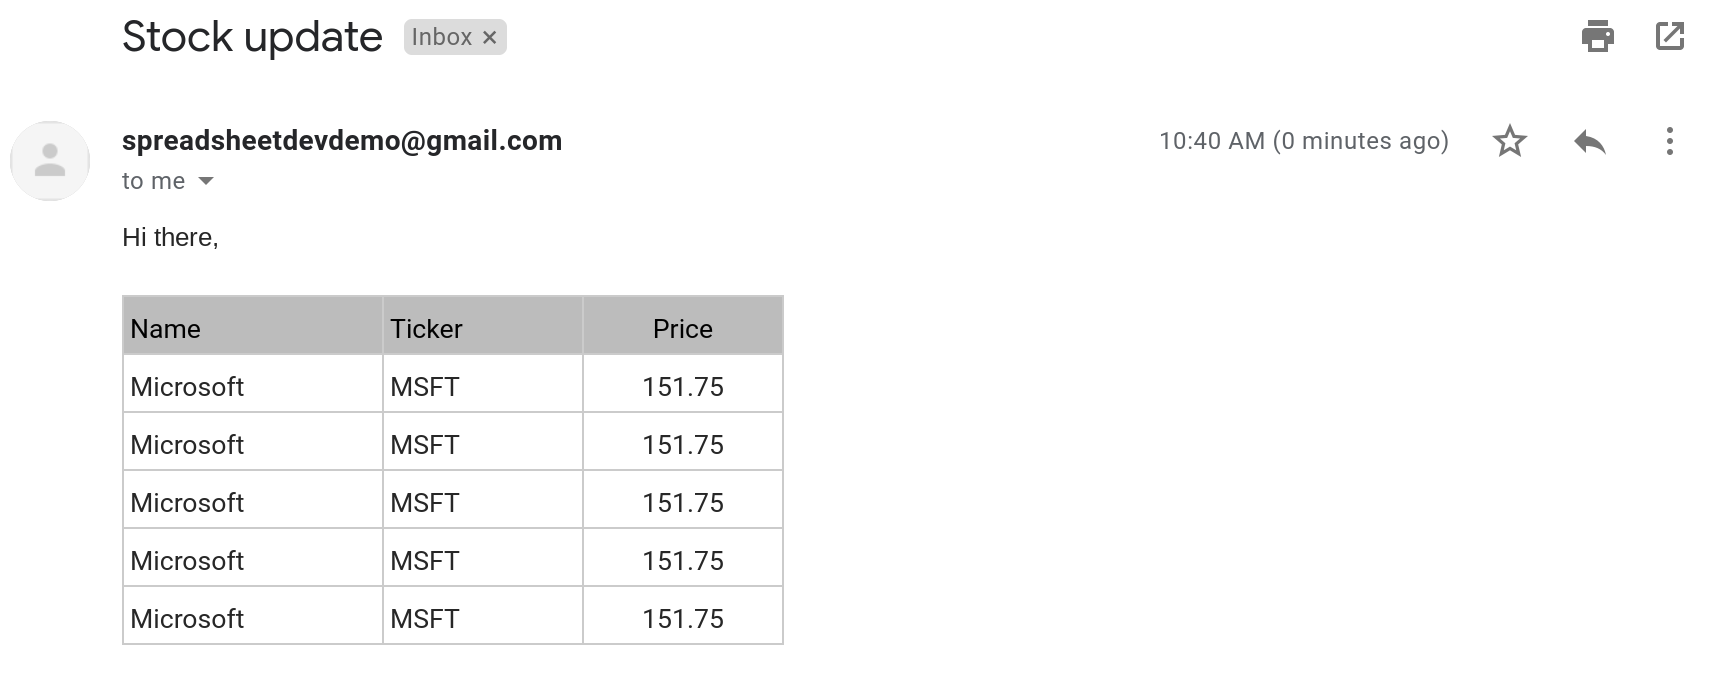Click the last row's MSFT ticker cell
This screenshot has width=1712, height=682.
(483, 616)
